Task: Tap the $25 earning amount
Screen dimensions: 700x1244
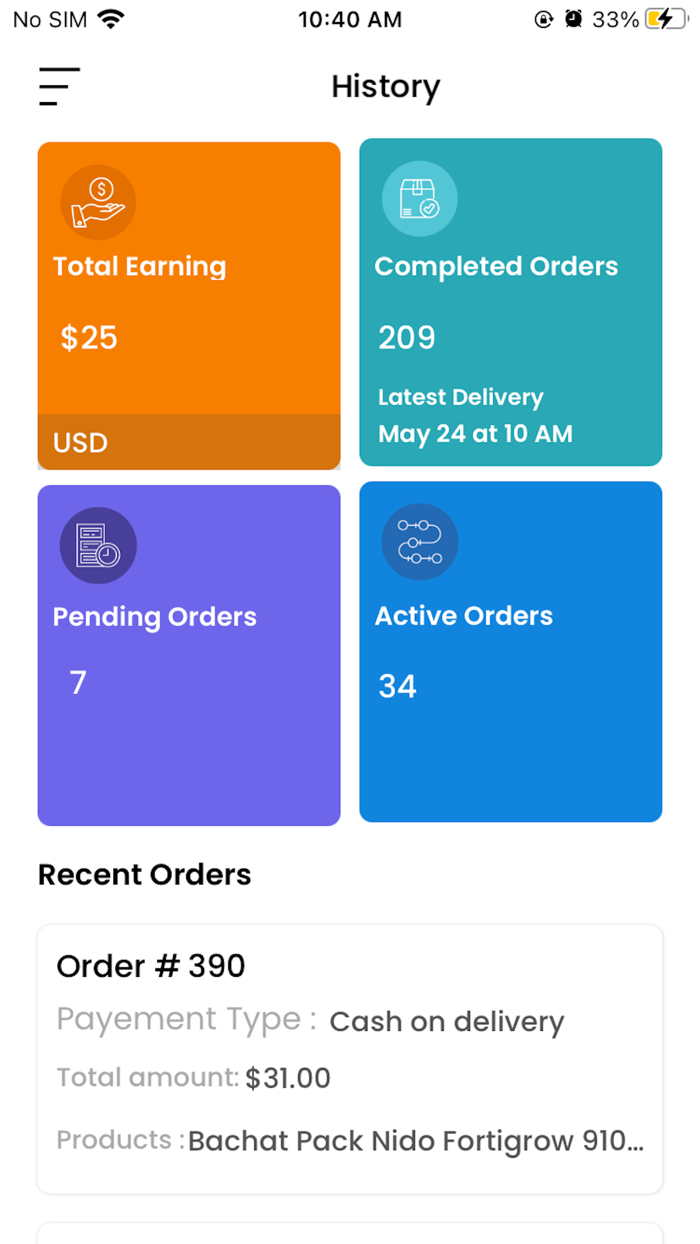Action: coord(89,338)
